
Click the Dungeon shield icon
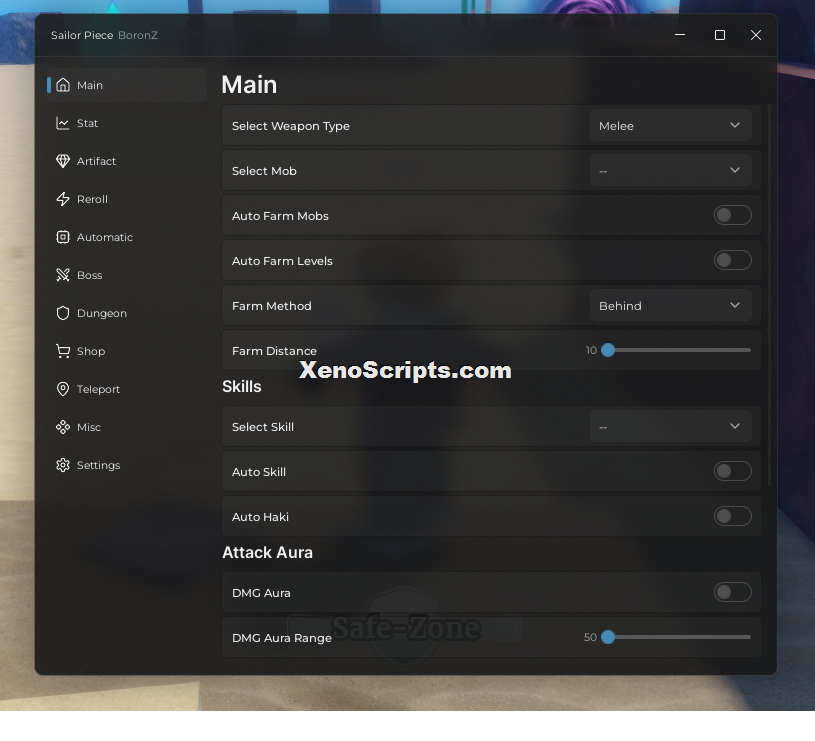coord(63,313)
